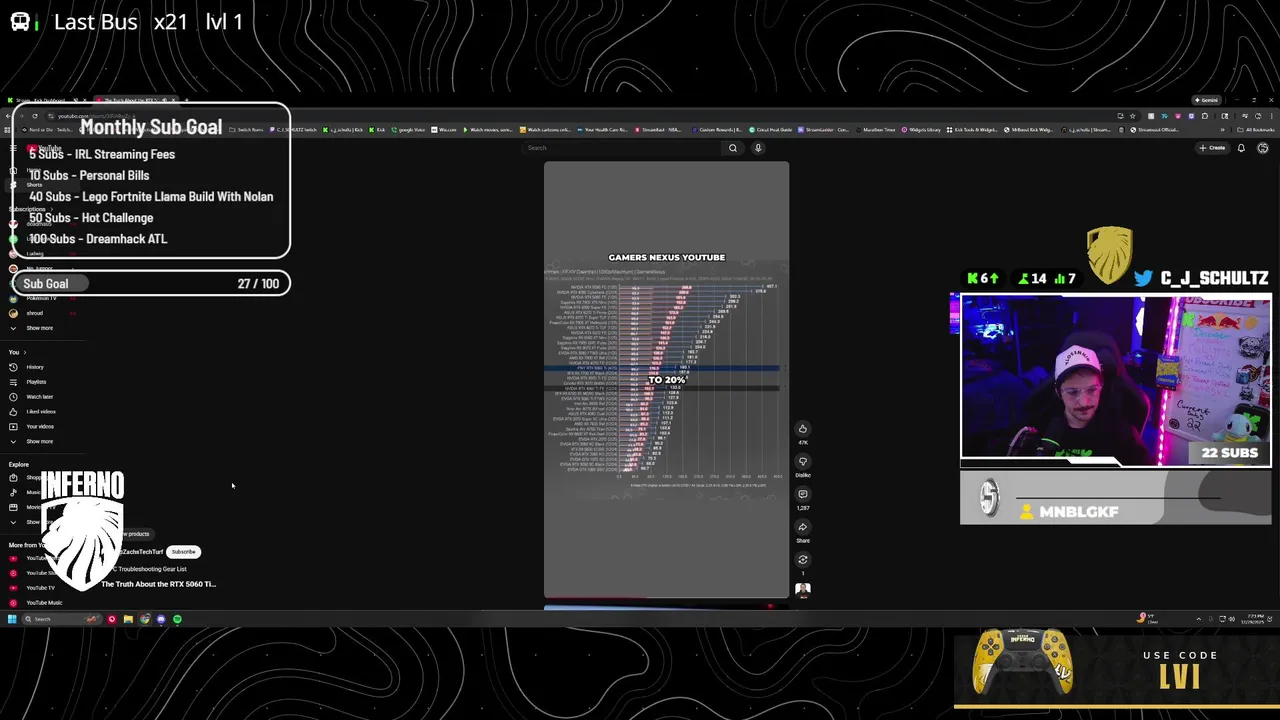Click the Remix icon below Share
The width and height of the screenshot is (1280, 720).
pos(803,560)
